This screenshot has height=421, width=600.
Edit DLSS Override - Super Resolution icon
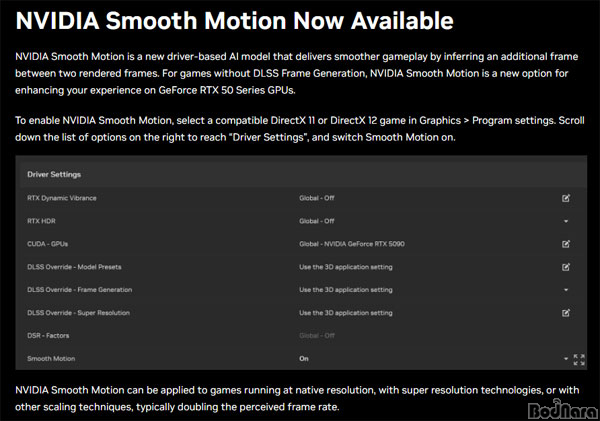point(566,313)
